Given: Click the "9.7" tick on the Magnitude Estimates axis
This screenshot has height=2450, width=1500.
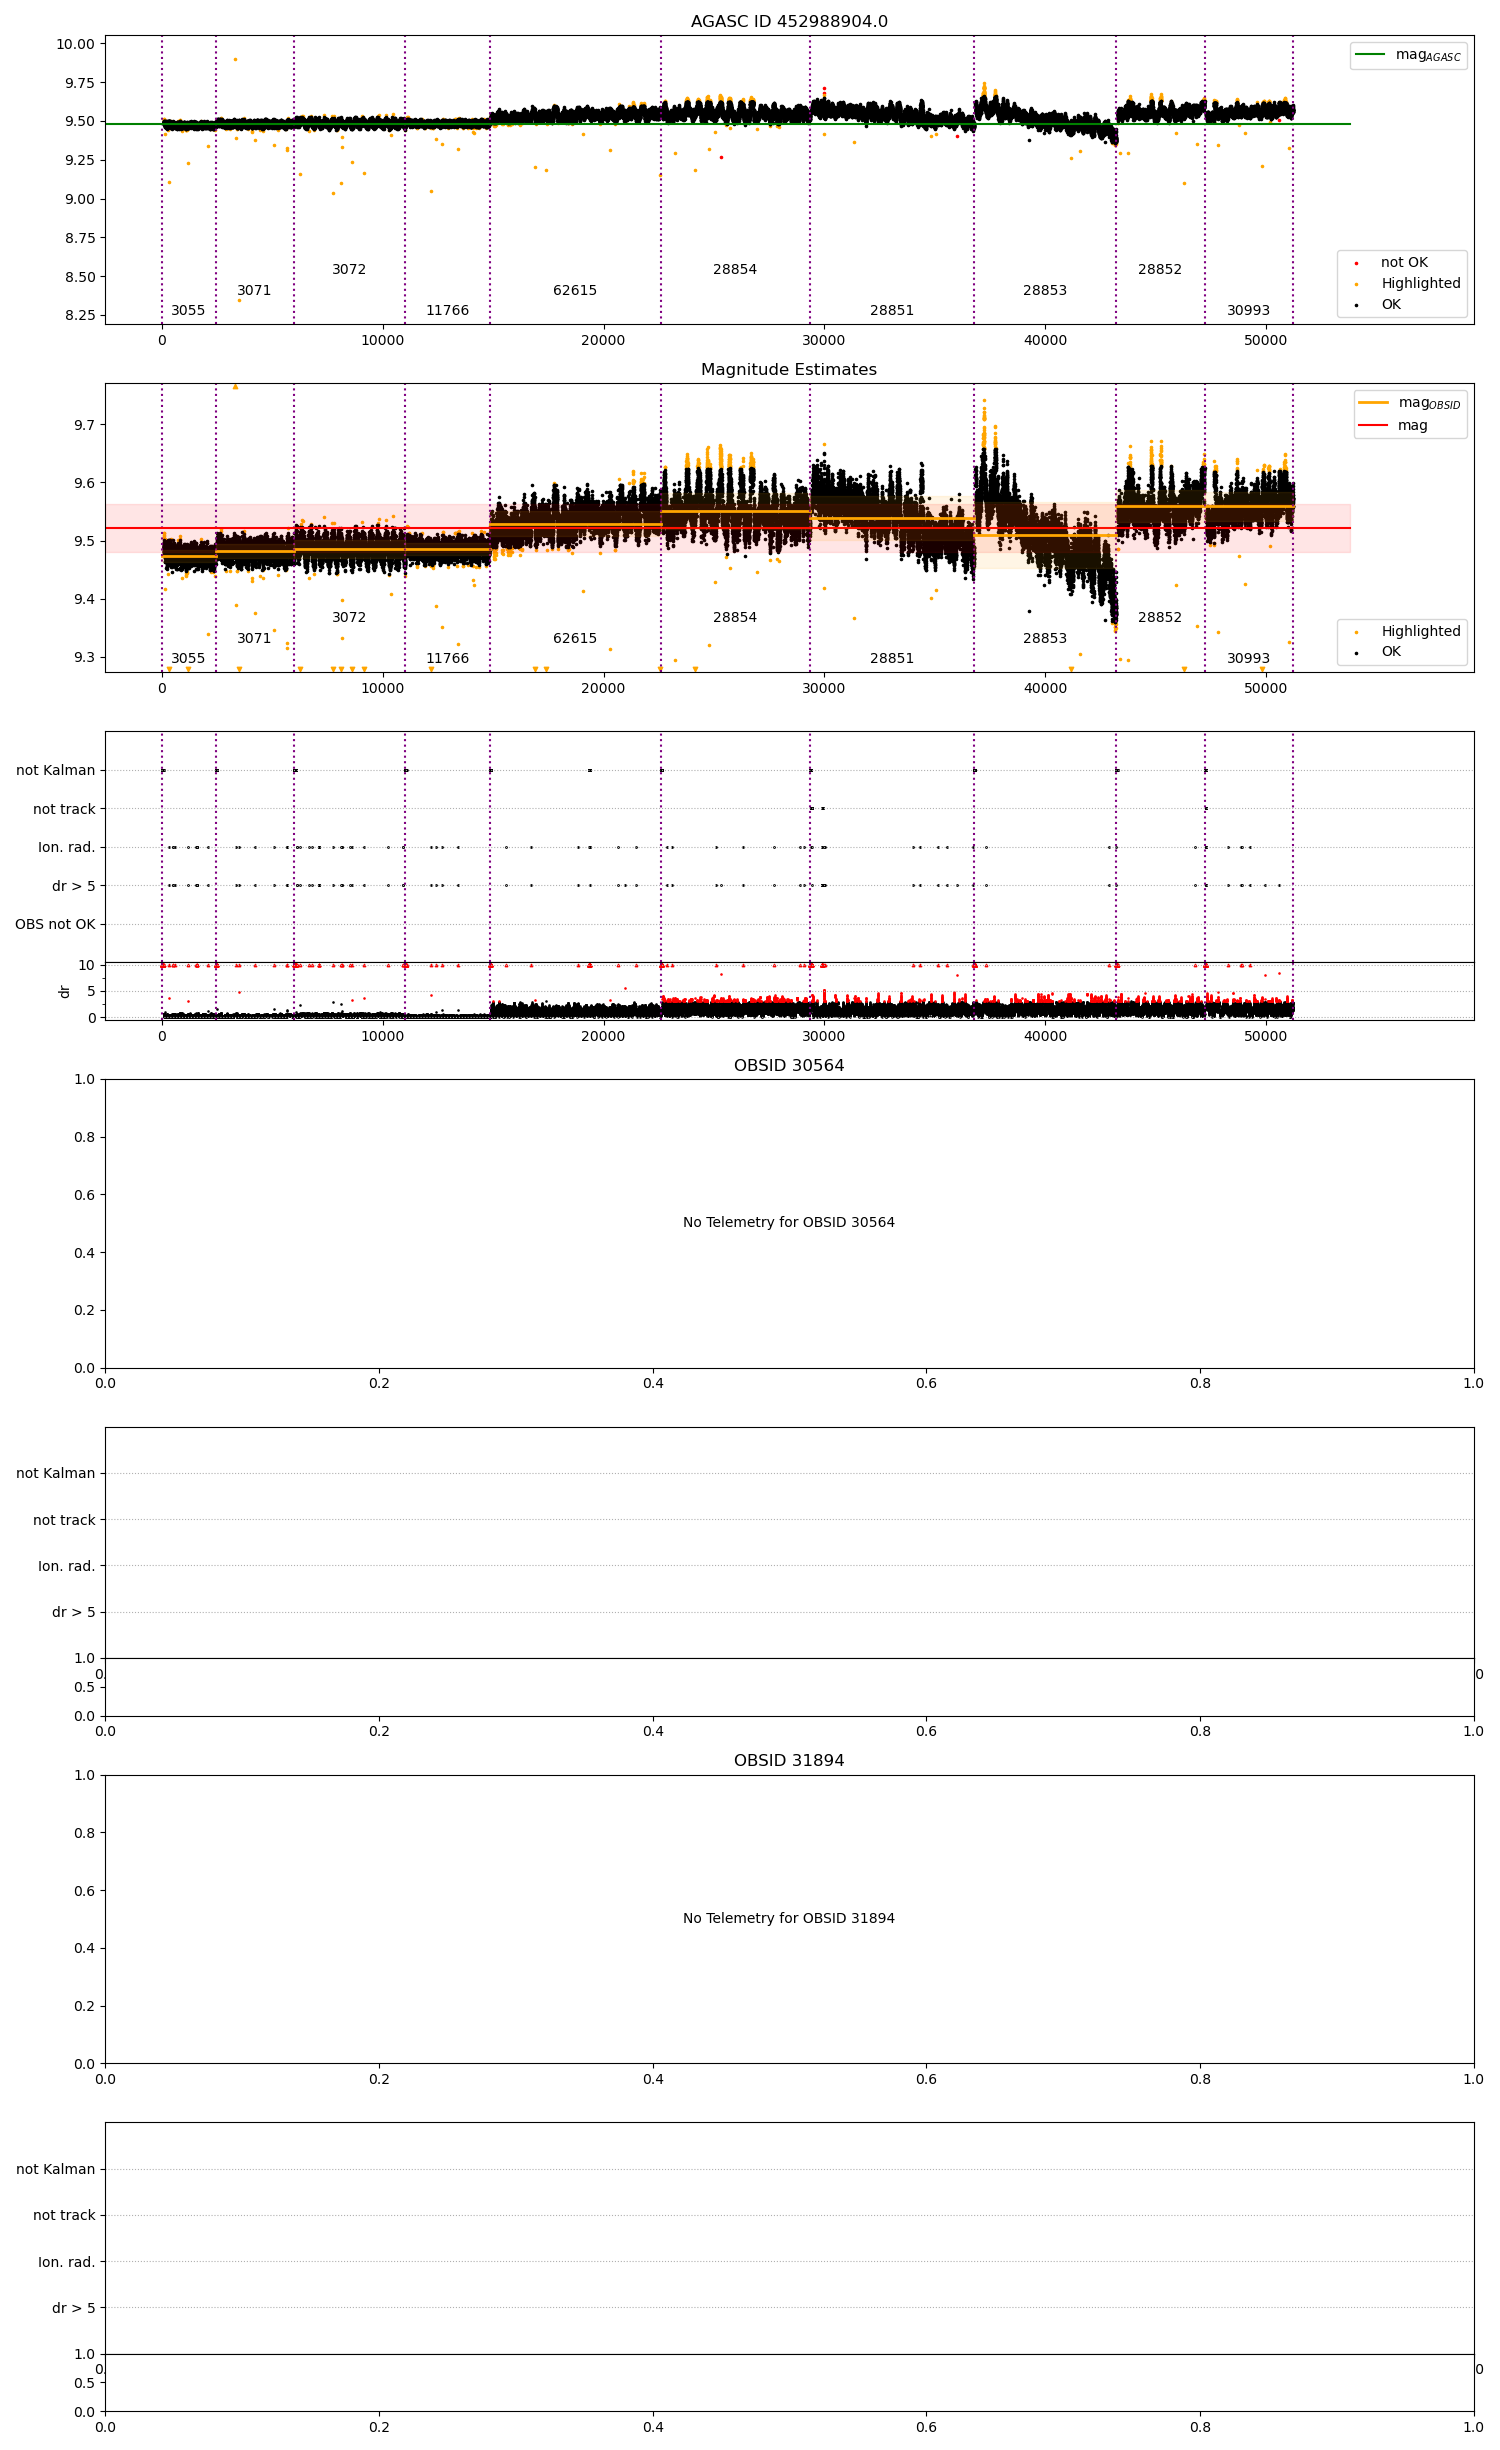Looking at the screenshot, I should [84, 425].
